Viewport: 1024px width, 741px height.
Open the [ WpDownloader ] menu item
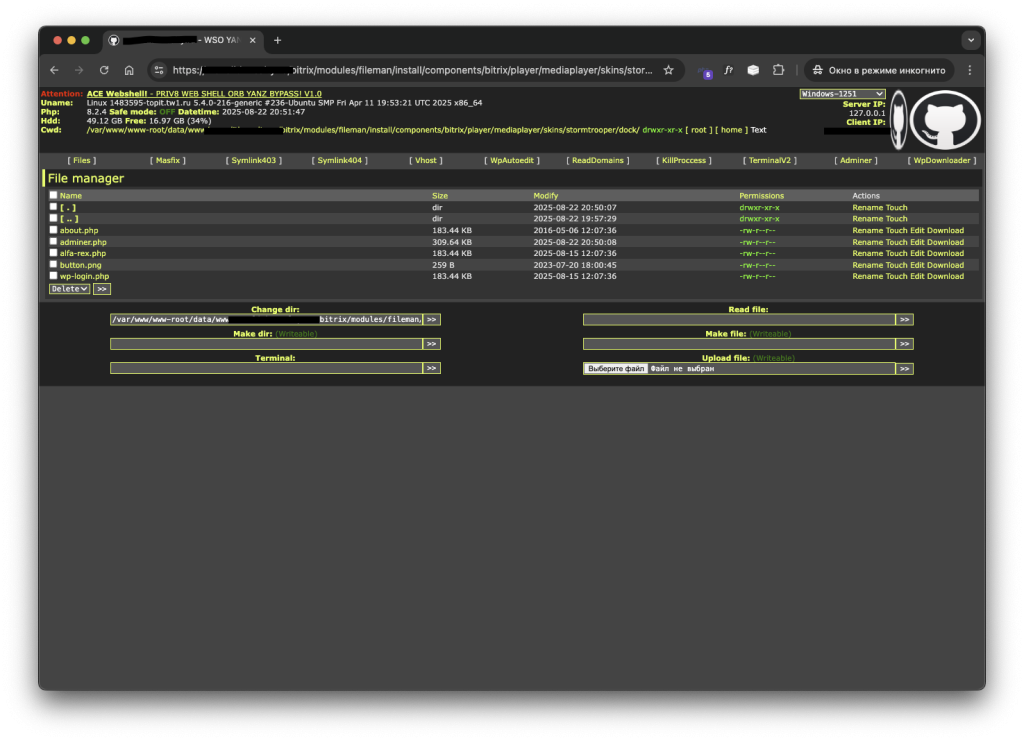point(942,161)
